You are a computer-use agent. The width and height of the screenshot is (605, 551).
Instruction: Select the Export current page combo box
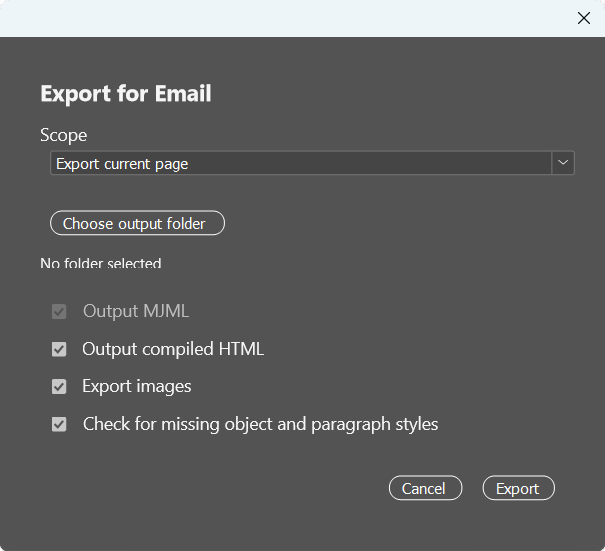tap(312, 163)
